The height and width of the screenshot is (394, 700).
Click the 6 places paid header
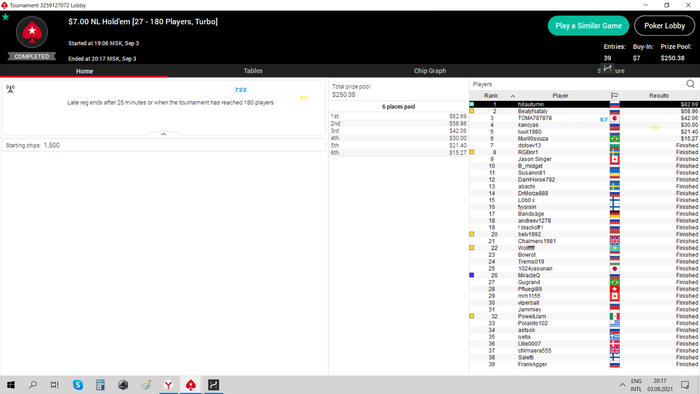[x=398, y=107]
